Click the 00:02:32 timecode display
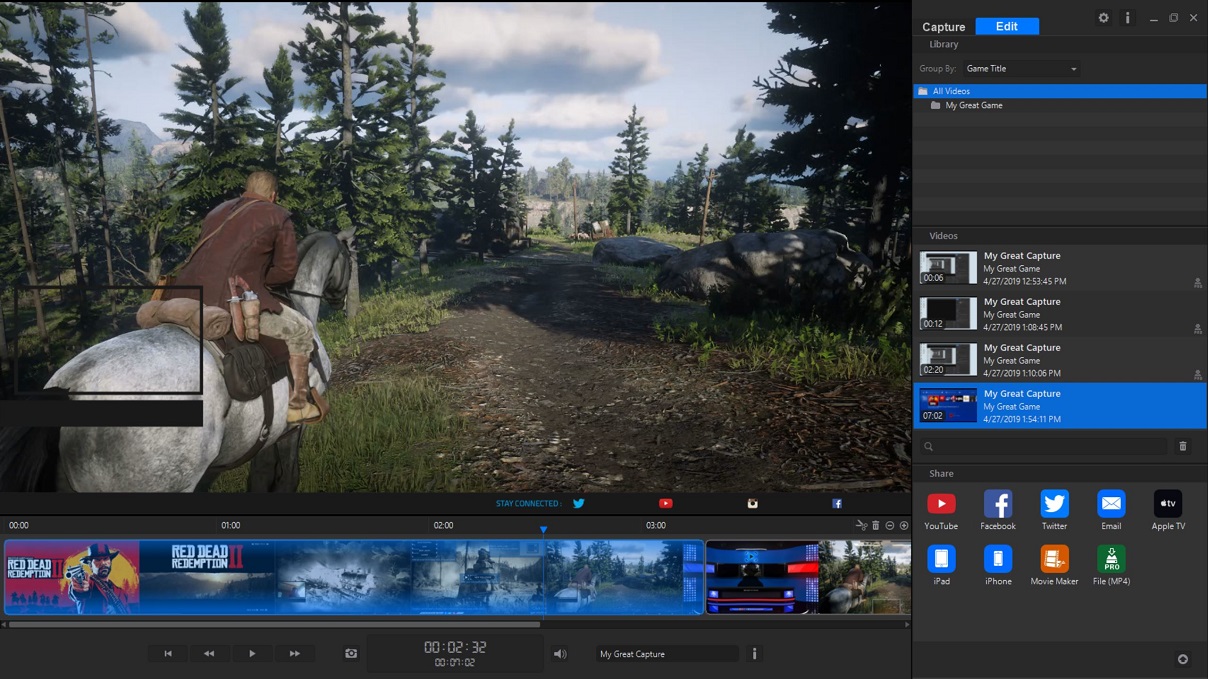The image size is (1208, 679). [455, 647]
